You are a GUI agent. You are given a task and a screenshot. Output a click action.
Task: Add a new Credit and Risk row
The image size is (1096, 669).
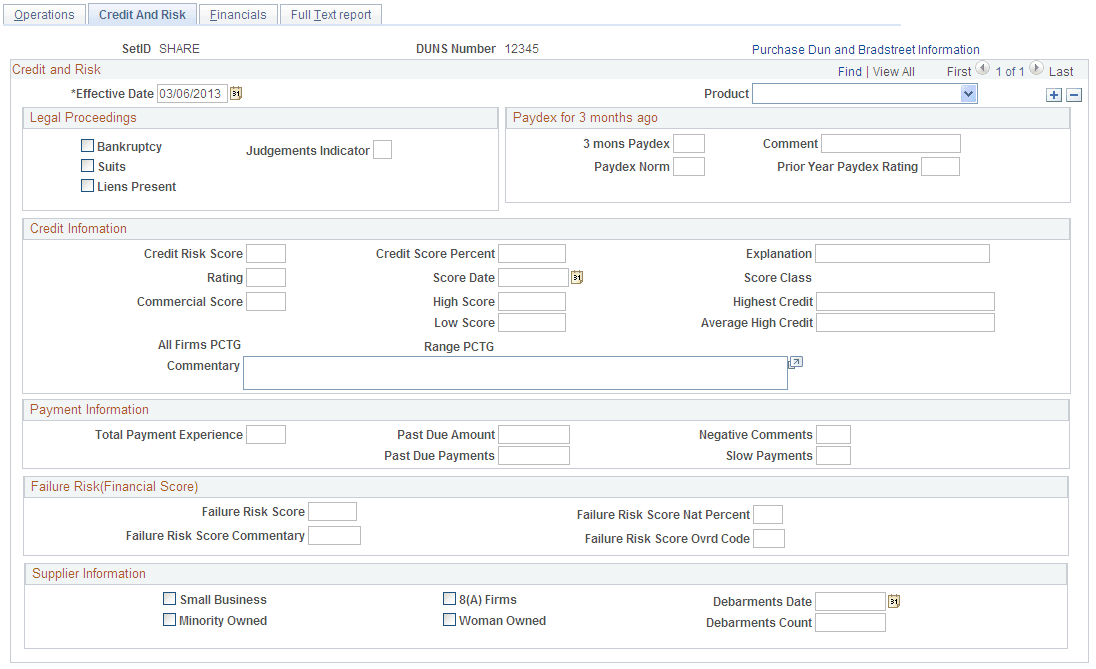point(1054,94)
